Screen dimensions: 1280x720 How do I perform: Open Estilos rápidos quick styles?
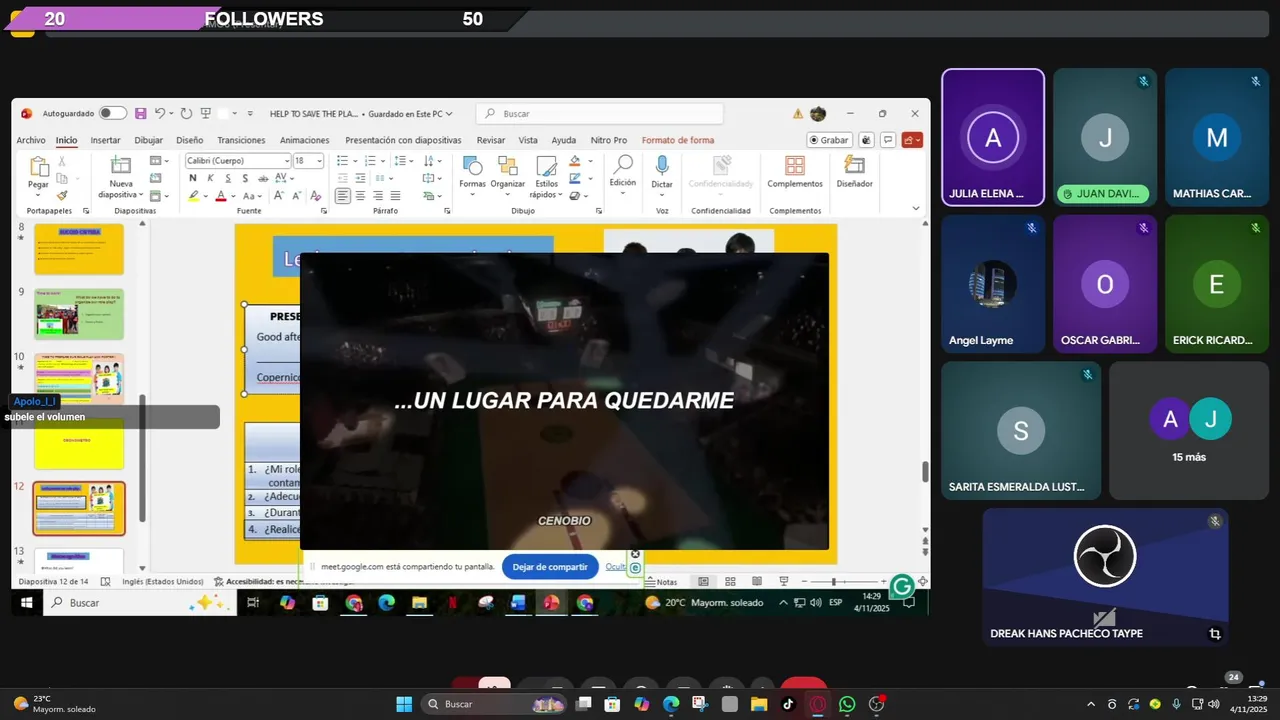pyautogui.click(x=546, y=178)
